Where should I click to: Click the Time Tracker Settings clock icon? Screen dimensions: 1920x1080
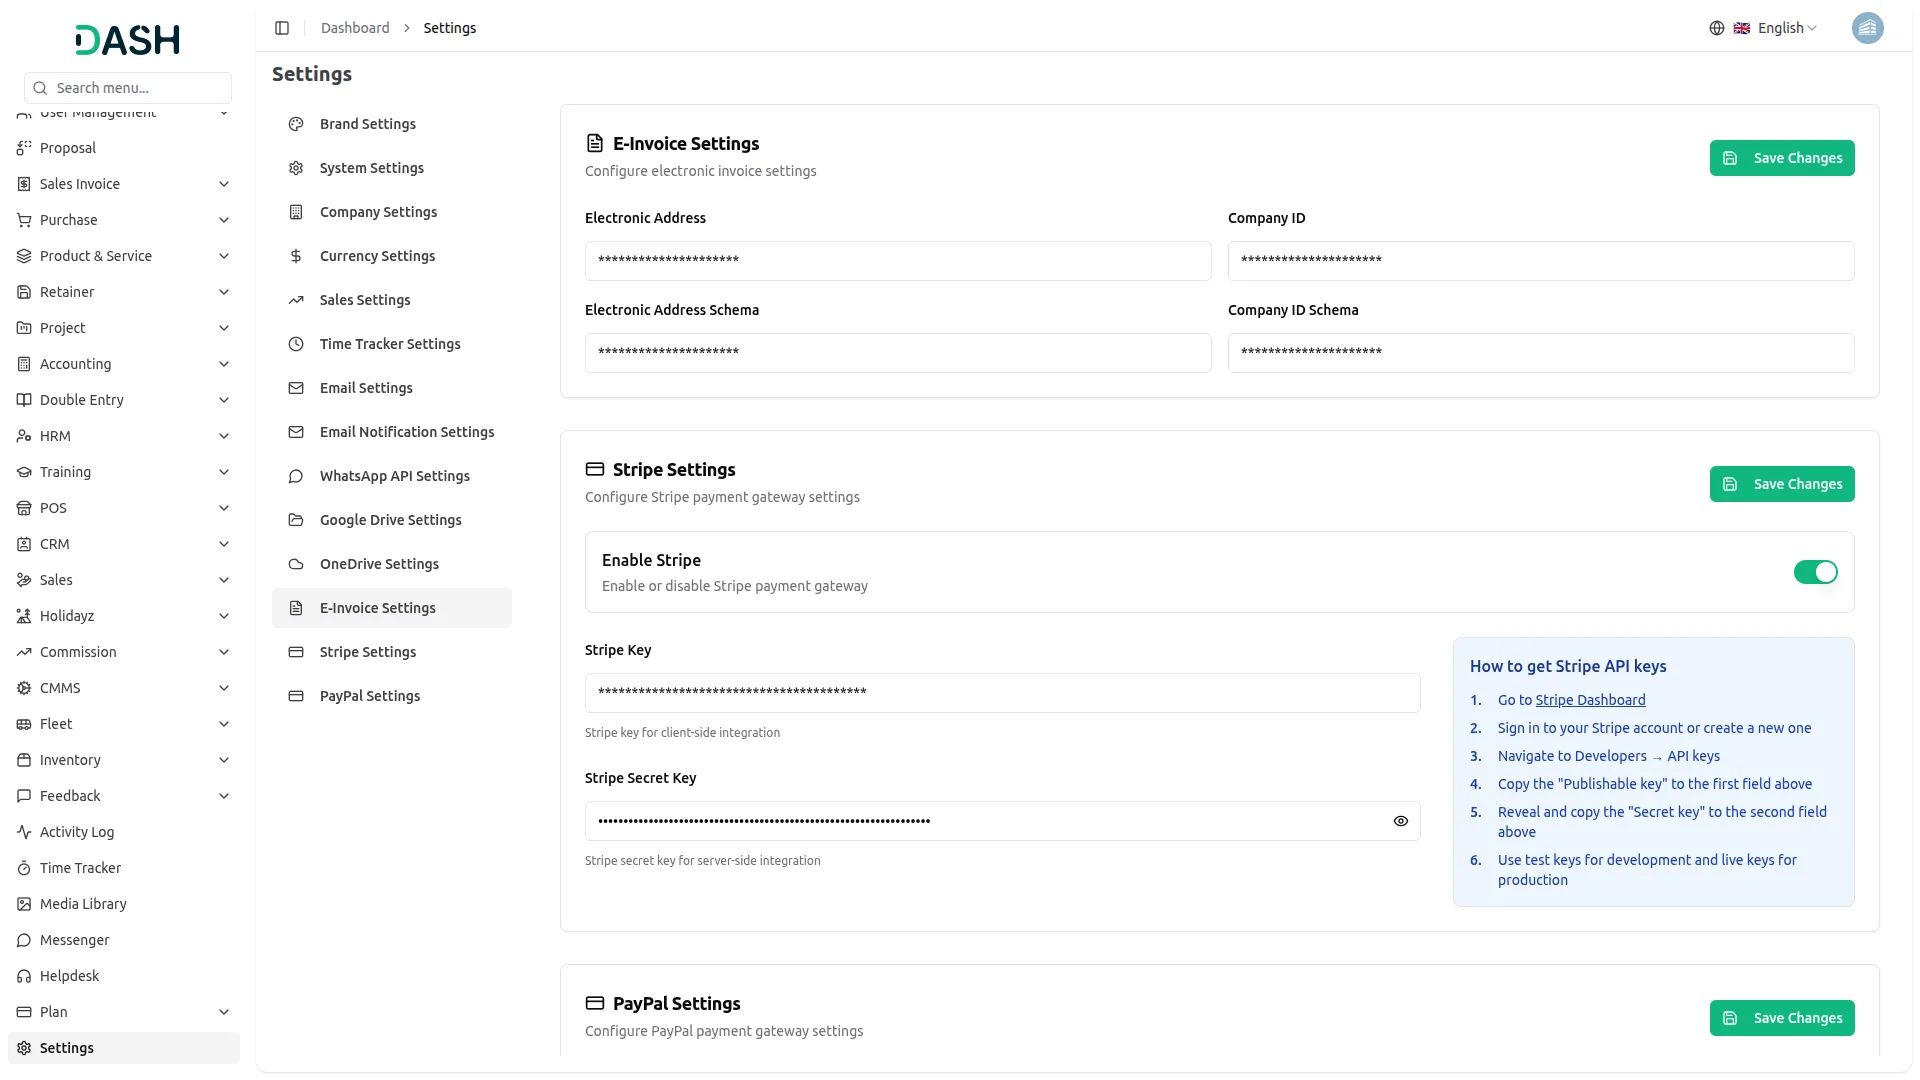click(x=295, y=344)
